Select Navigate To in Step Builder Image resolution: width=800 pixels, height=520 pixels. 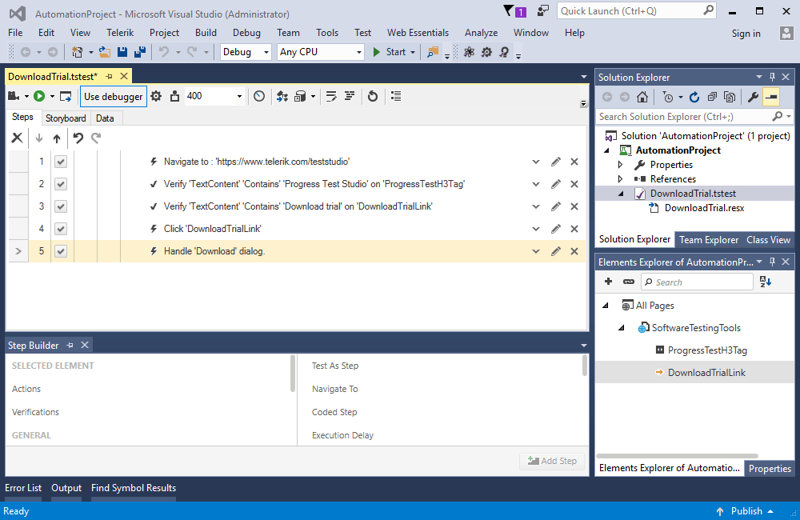coord(335,388)
